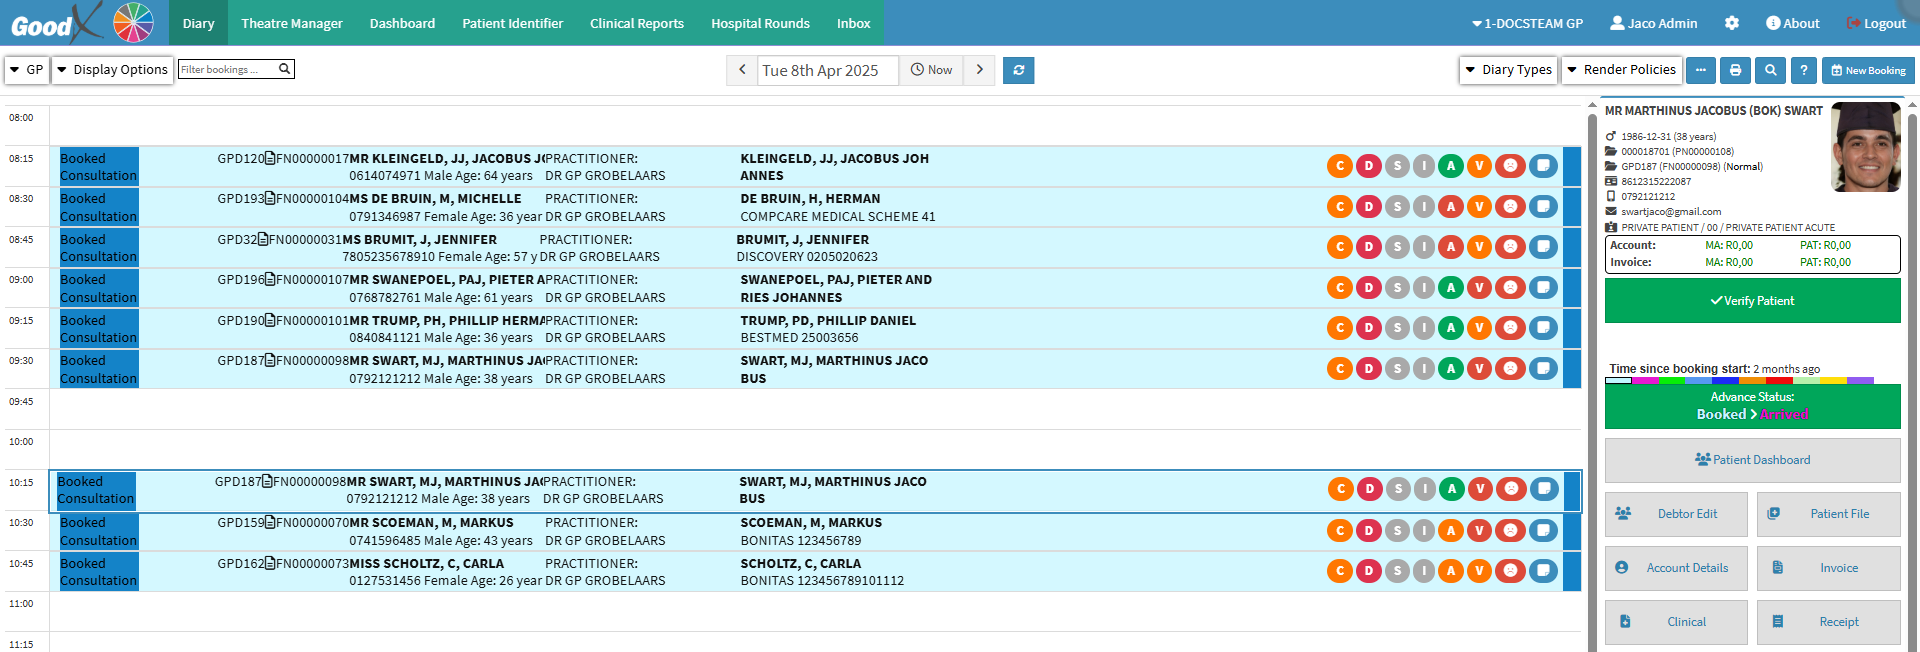Click the print diary icon
The image size is (1920, 652).
1735,70
